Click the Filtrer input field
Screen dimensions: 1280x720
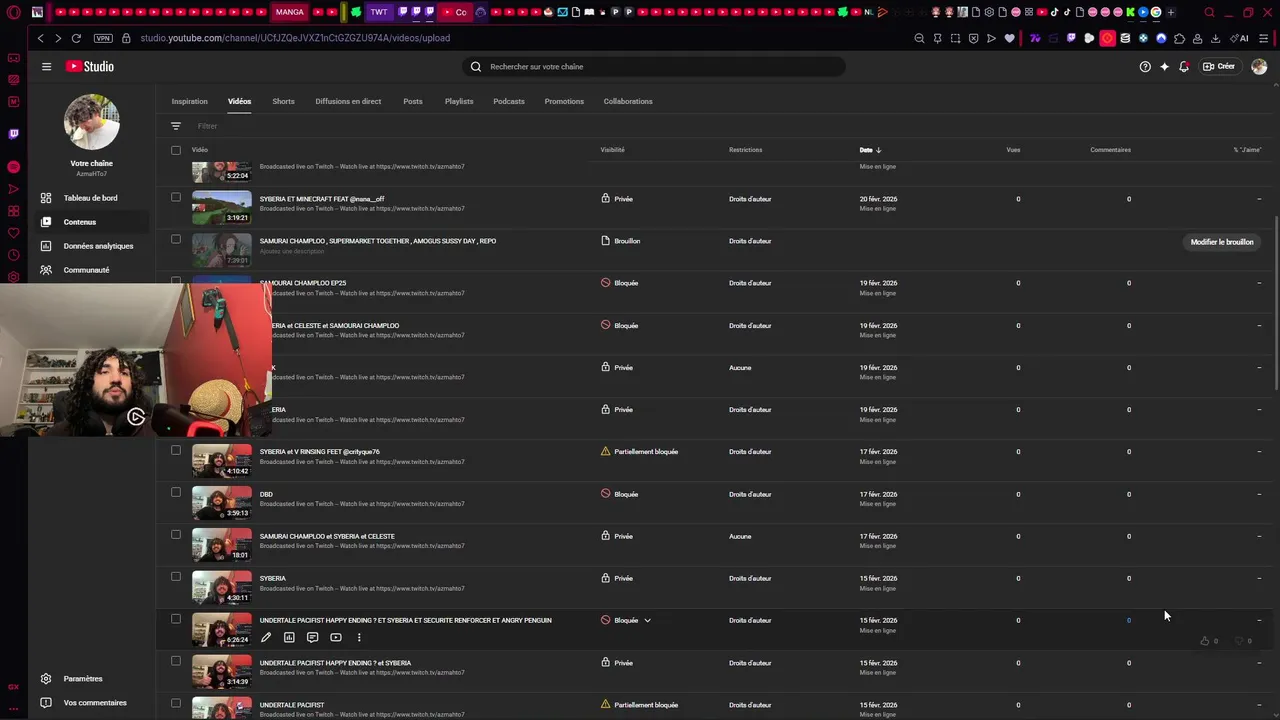tap(207, 126)
